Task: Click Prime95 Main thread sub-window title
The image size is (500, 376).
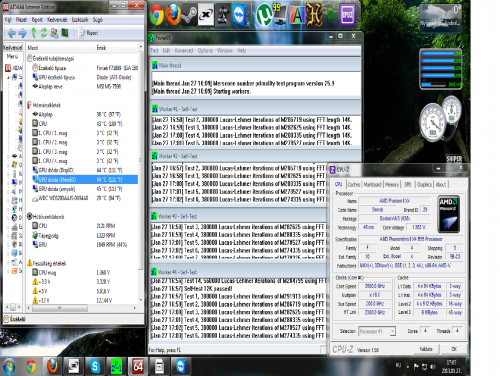Action: pos(255,66)
